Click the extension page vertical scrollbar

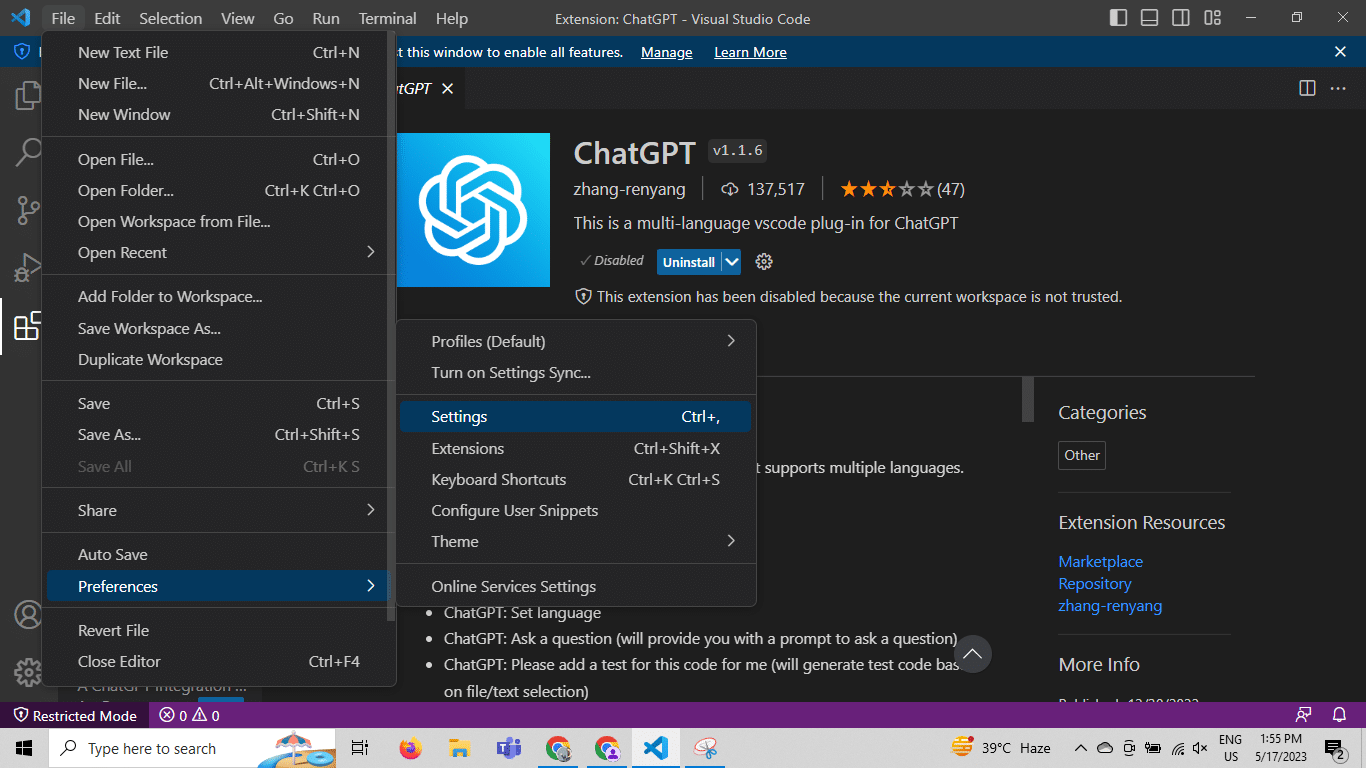1028,400
